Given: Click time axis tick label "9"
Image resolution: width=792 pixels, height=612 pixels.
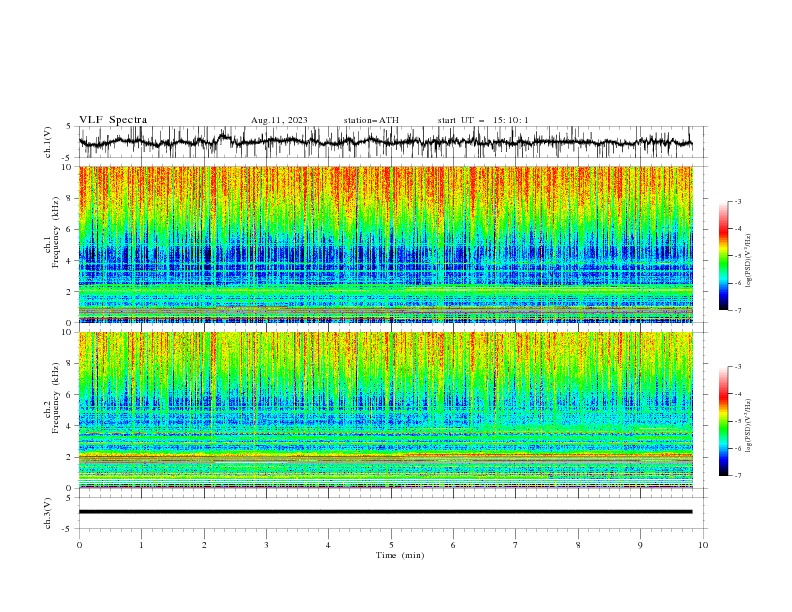Looking at the screenshot, I should pyautogui.click(x=640, y=545).
